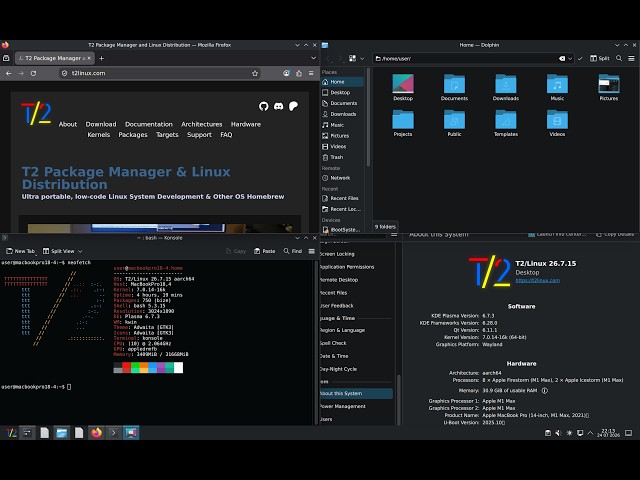
Task: Open the FAQ page on T2 website
Action: [x=226, y=135]
